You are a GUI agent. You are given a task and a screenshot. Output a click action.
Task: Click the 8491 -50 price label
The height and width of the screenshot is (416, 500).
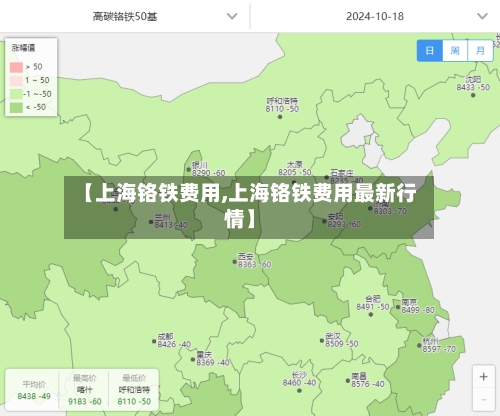pos(373,307)
